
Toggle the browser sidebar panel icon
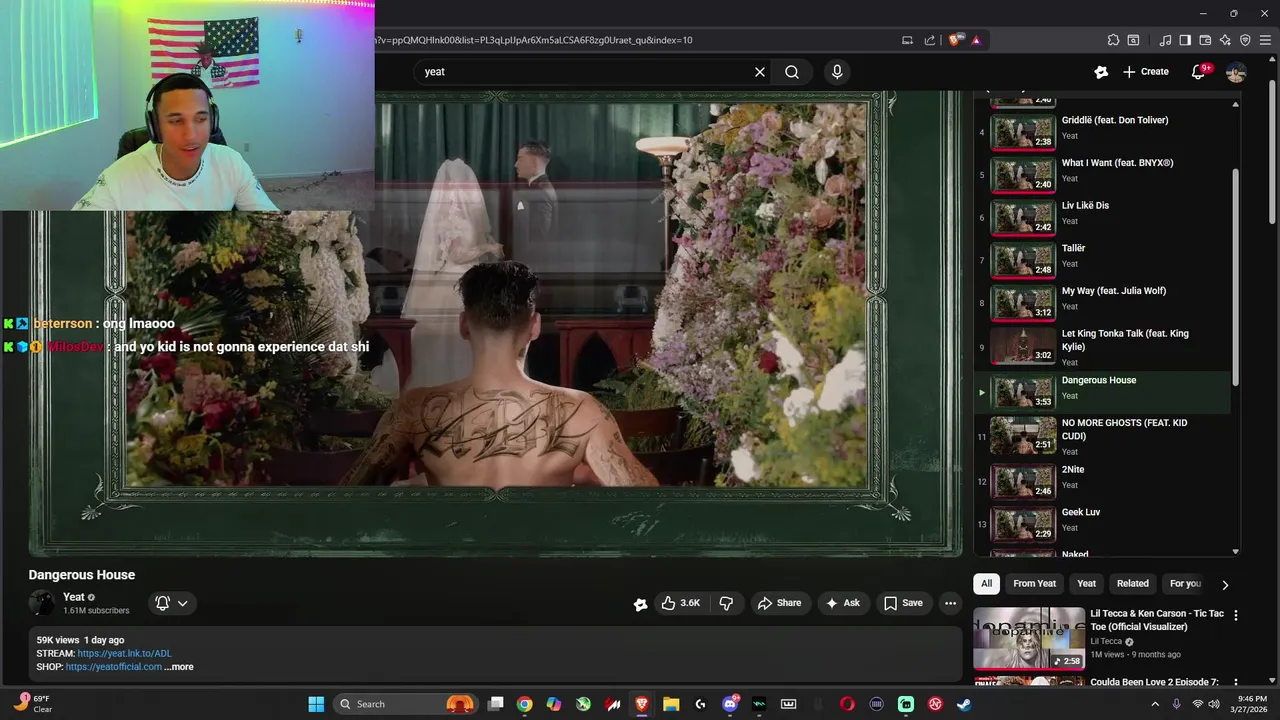1185,40
